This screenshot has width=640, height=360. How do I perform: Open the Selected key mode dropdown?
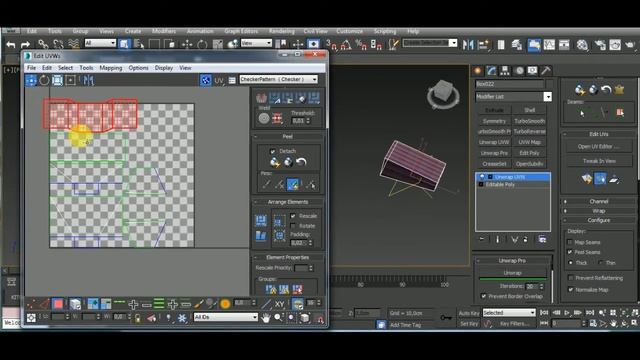pyautogui.click(x=509, y=313)
